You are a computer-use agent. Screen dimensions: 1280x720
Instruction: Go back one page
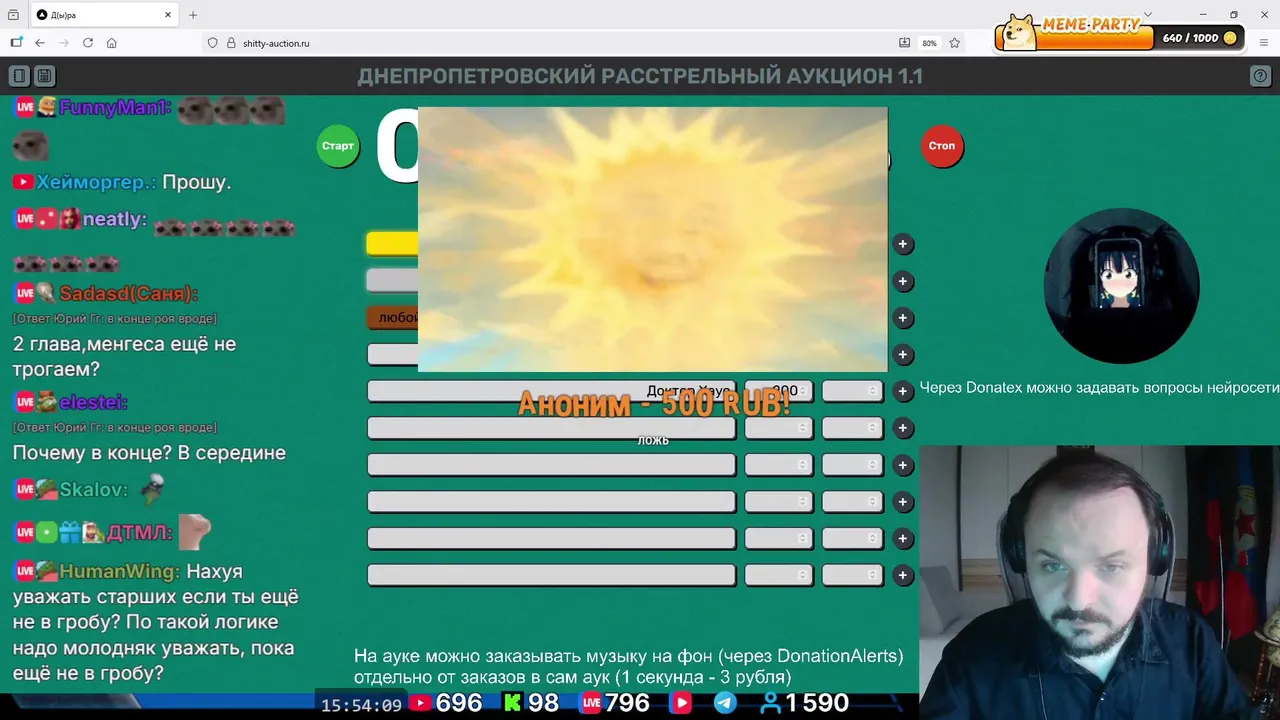tap(40, 43)
